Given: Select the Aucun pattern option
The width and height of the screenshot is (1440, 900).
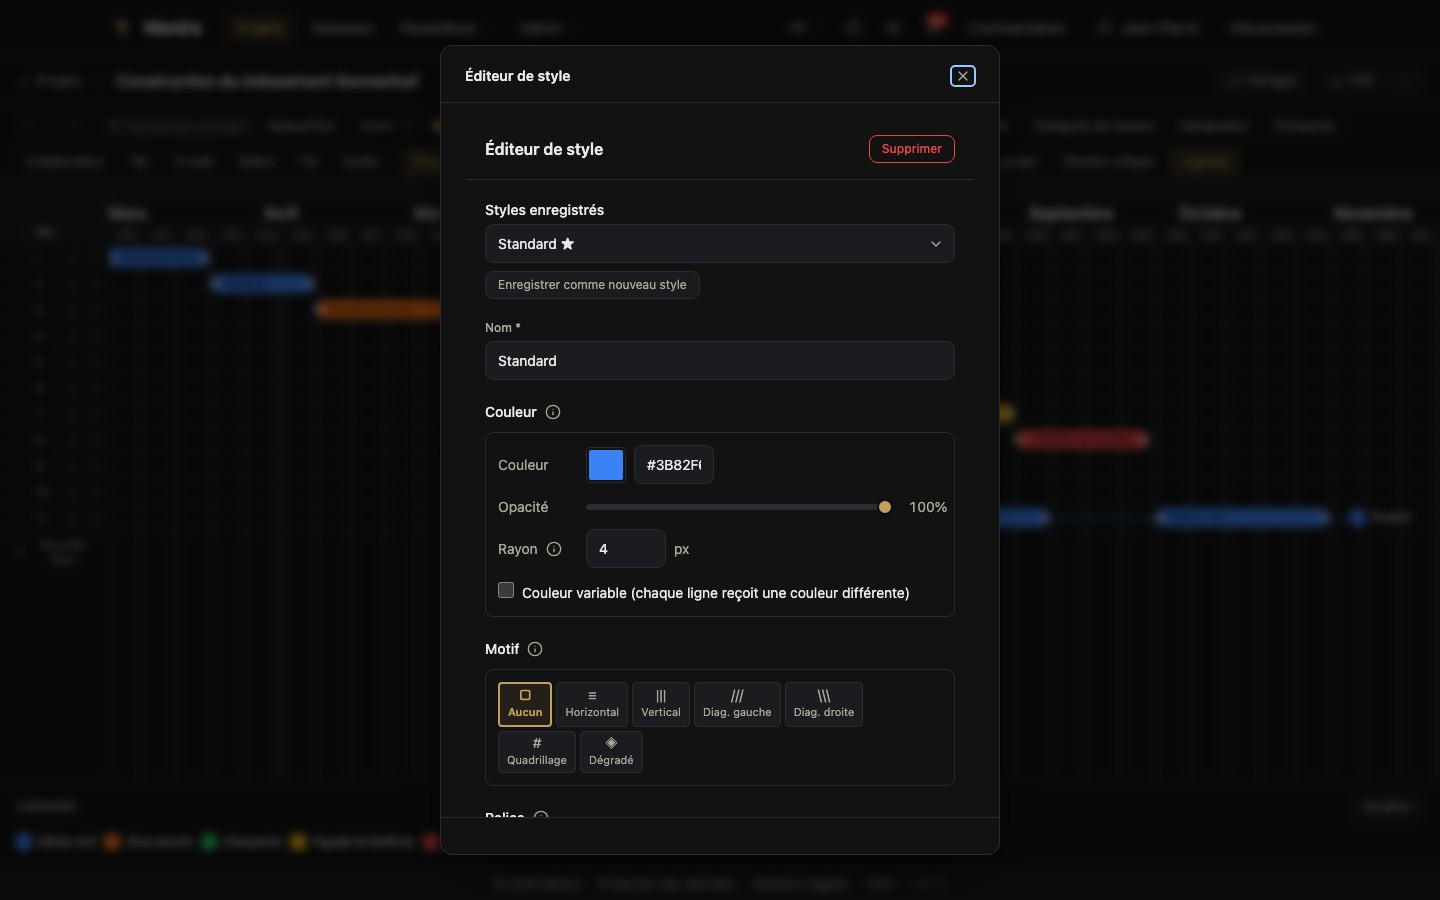Looking at the screenshot, I should 525,704.
